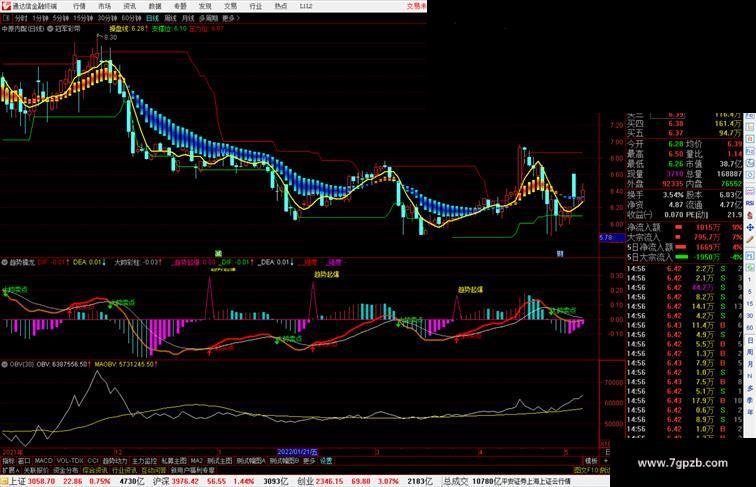
Task: Click the highlighted date 2022/01/21 marker
Action: coord(297,452)
